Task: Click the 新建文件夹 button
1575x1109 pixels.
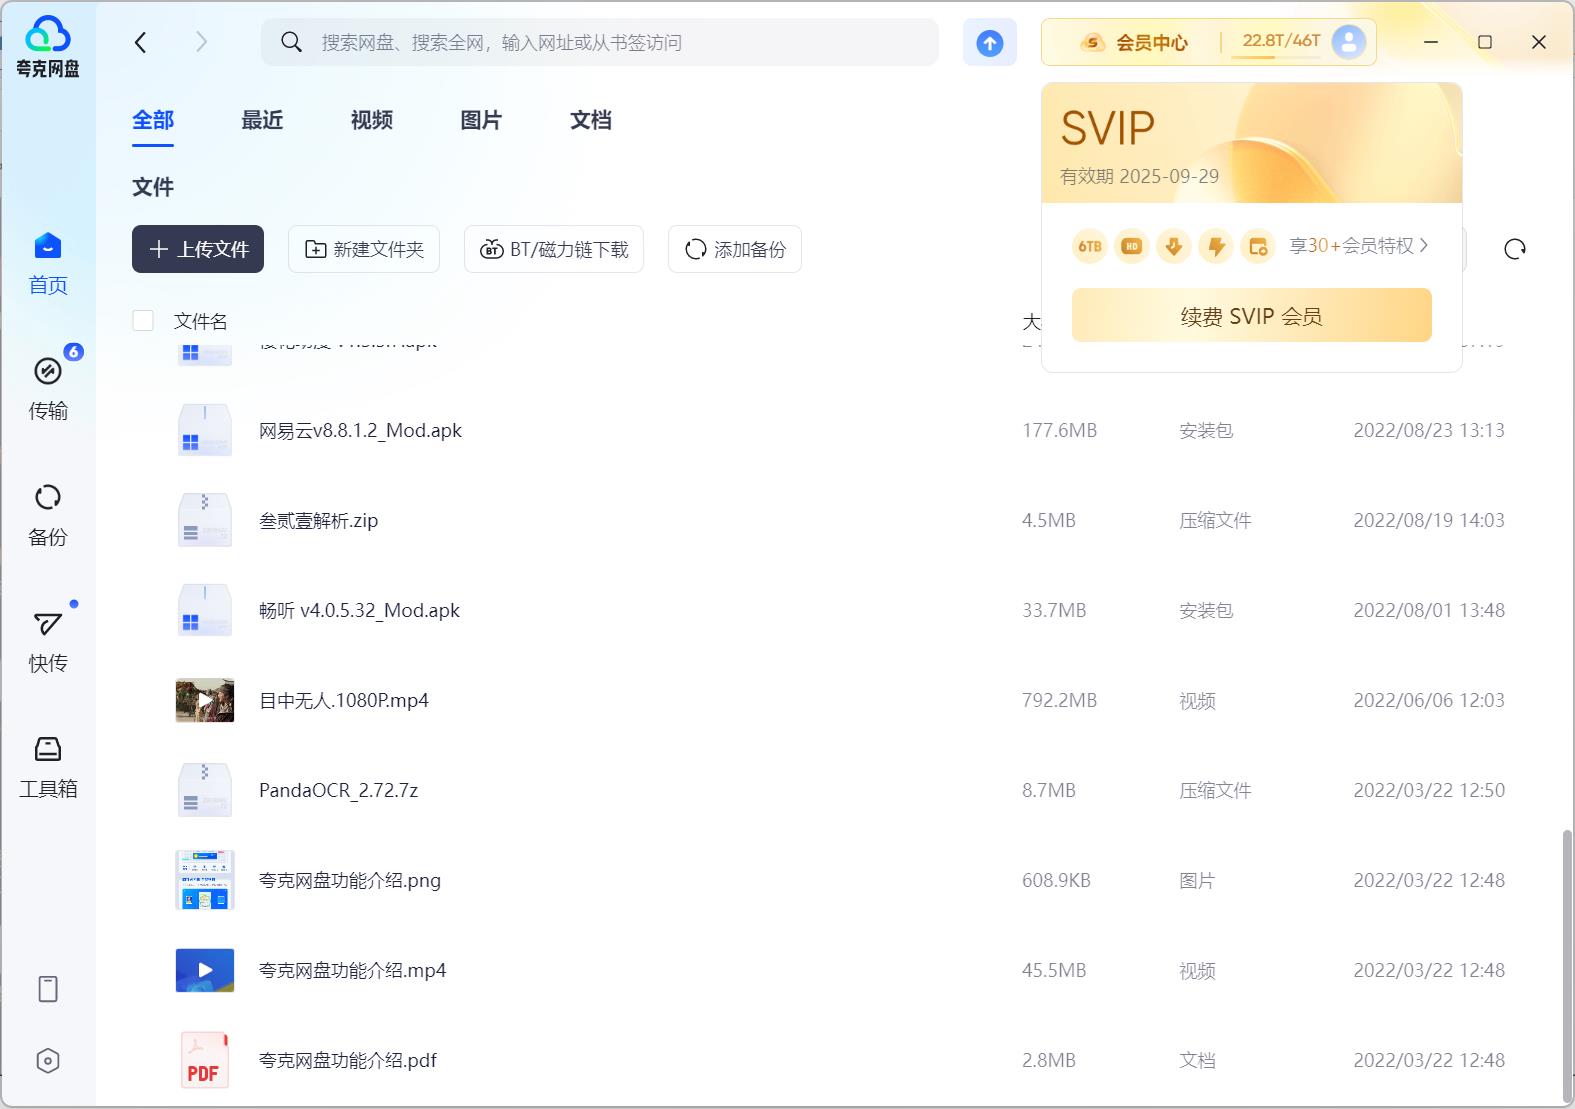Action: [364, 249]
